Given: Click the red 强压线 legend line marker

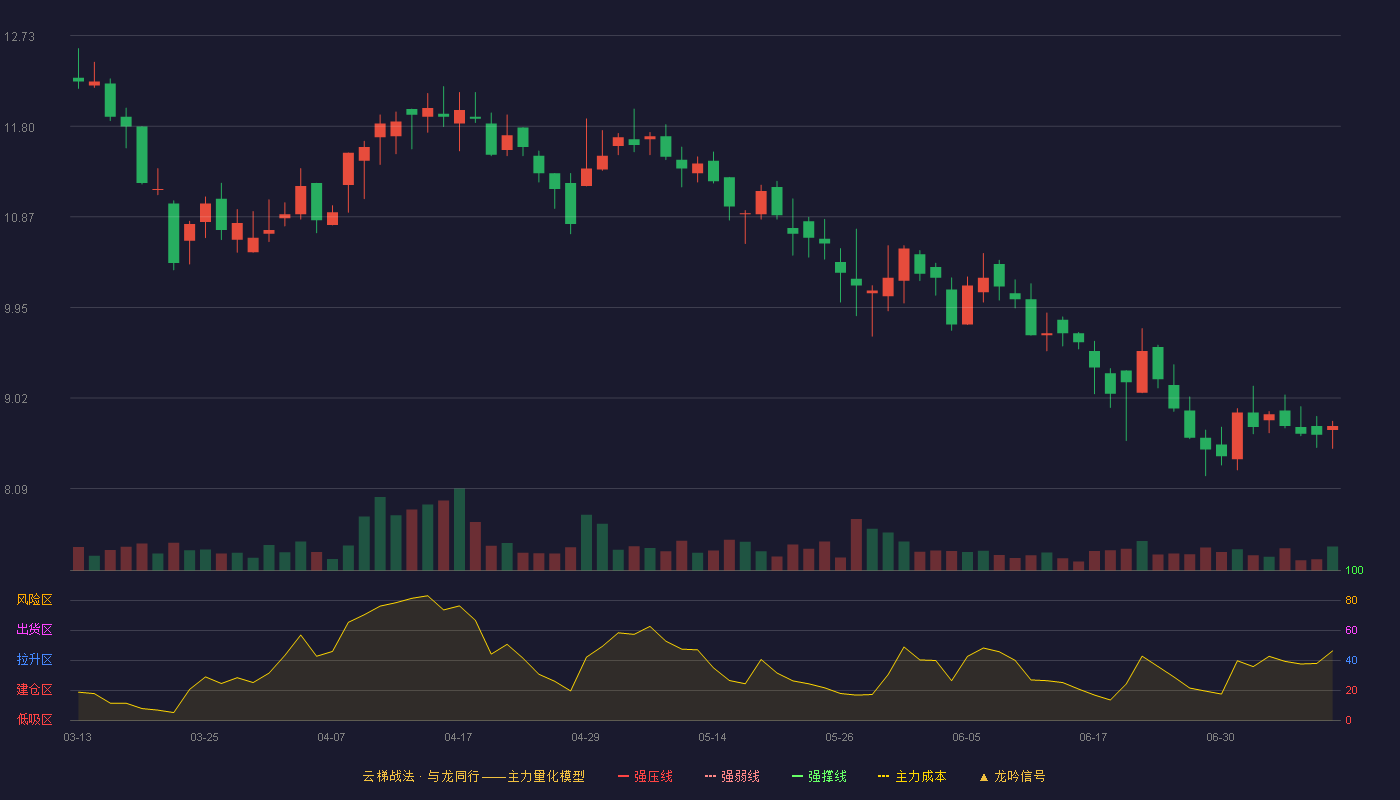Looking at the screenshot, I should point(623,776).
